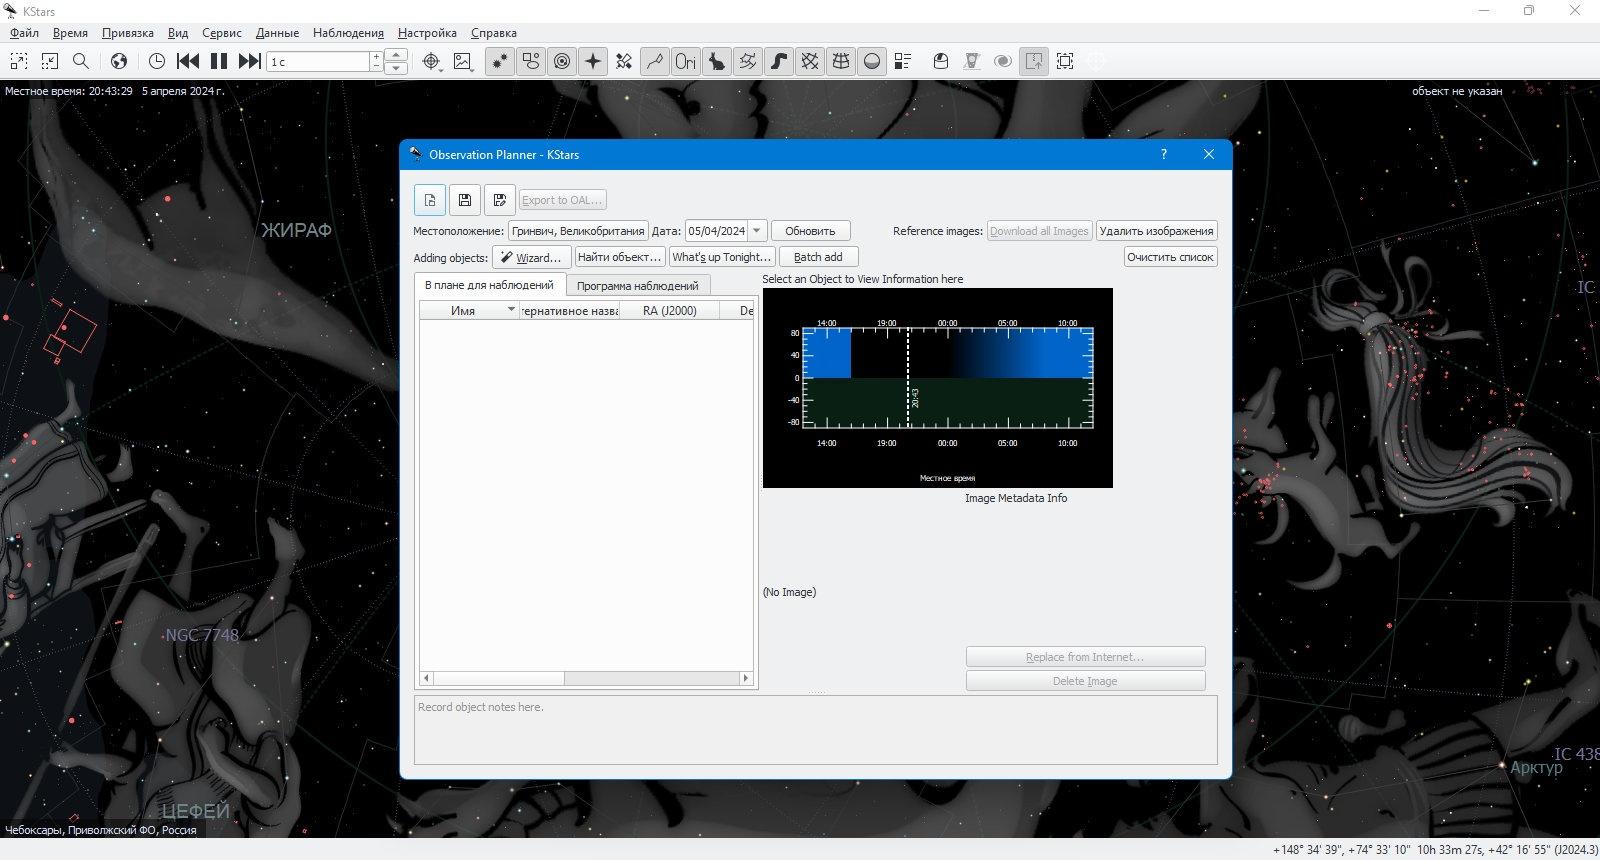The image size is (1600, 860).
Task: Open Set Geographic Location globe icon
Action: coord(119,61)
